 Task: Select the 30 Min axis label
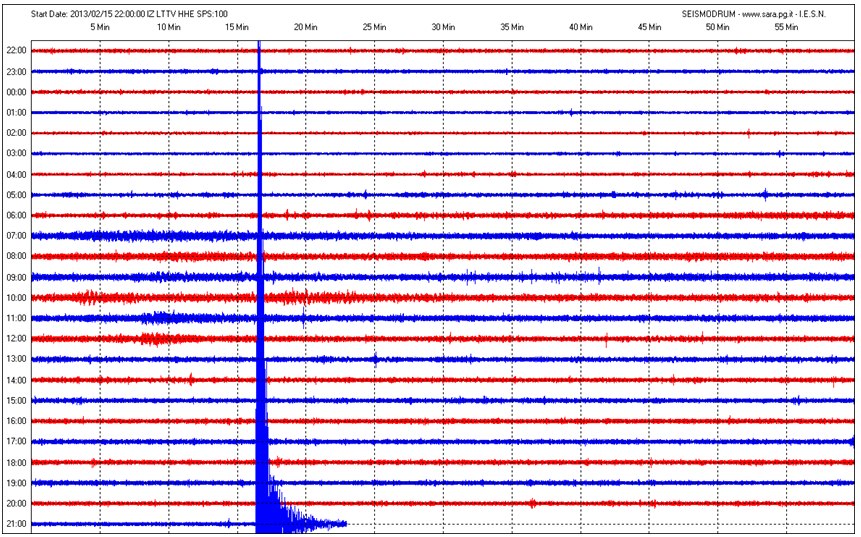pos(443,27)
